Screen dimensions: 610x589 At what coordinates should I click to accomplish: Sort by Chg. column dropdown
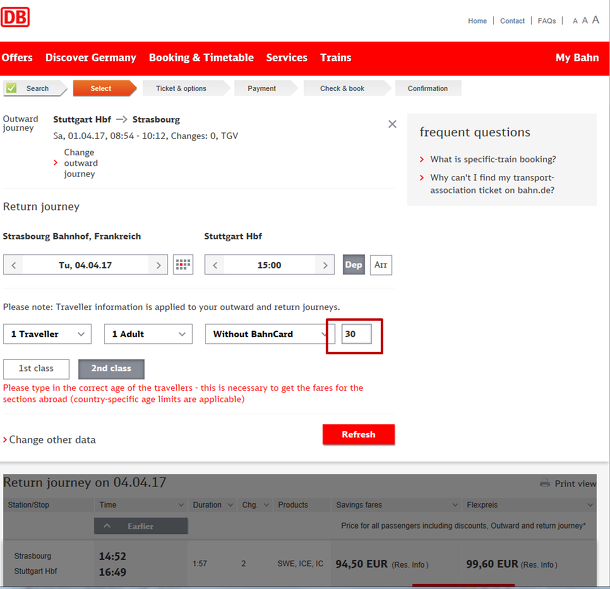(x=266, y=505)
